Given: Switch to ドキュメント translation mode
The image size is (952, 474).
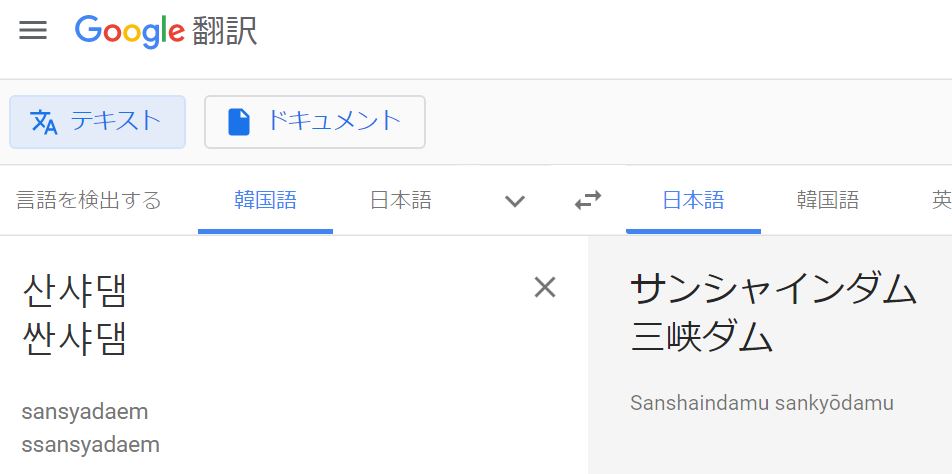Looking at the screenshot, I should tap(314, 122).
